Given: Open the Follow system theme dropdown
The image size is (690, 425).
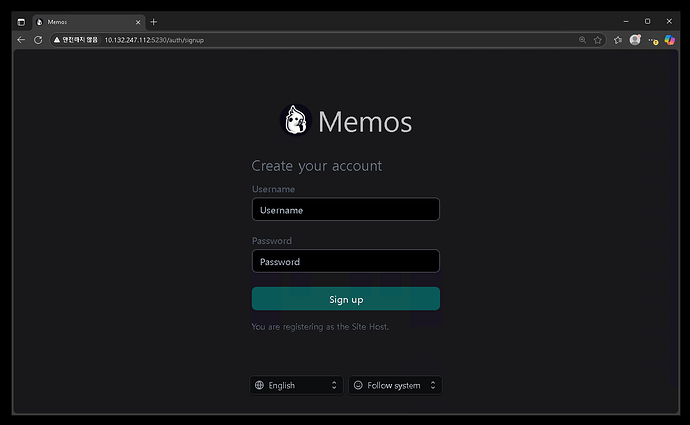Looking at the screenshot, I should click(x=395, y=385).
